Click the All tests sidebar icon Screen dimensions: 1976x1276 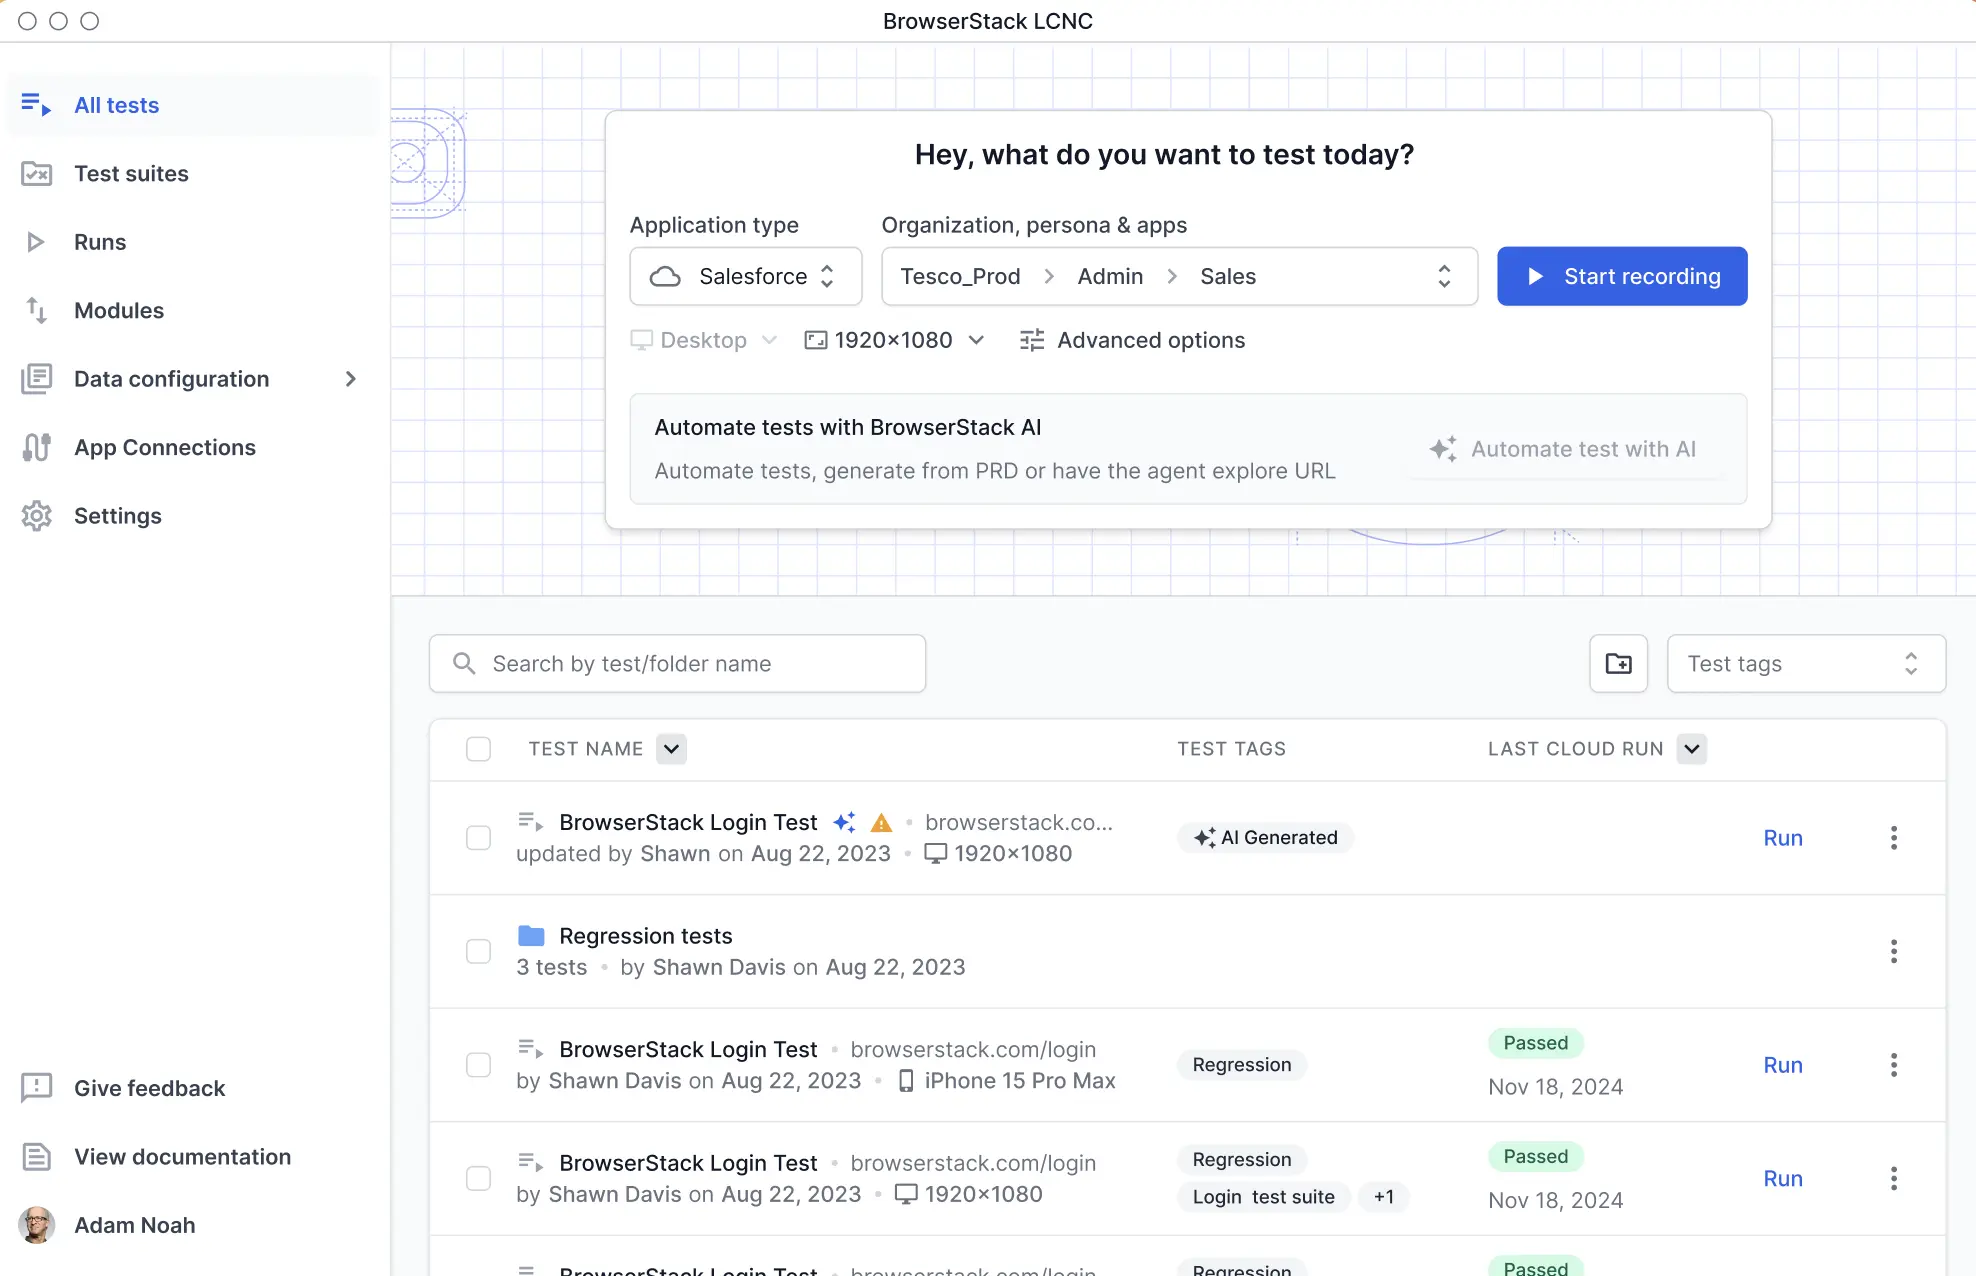(x=36, y=105)
